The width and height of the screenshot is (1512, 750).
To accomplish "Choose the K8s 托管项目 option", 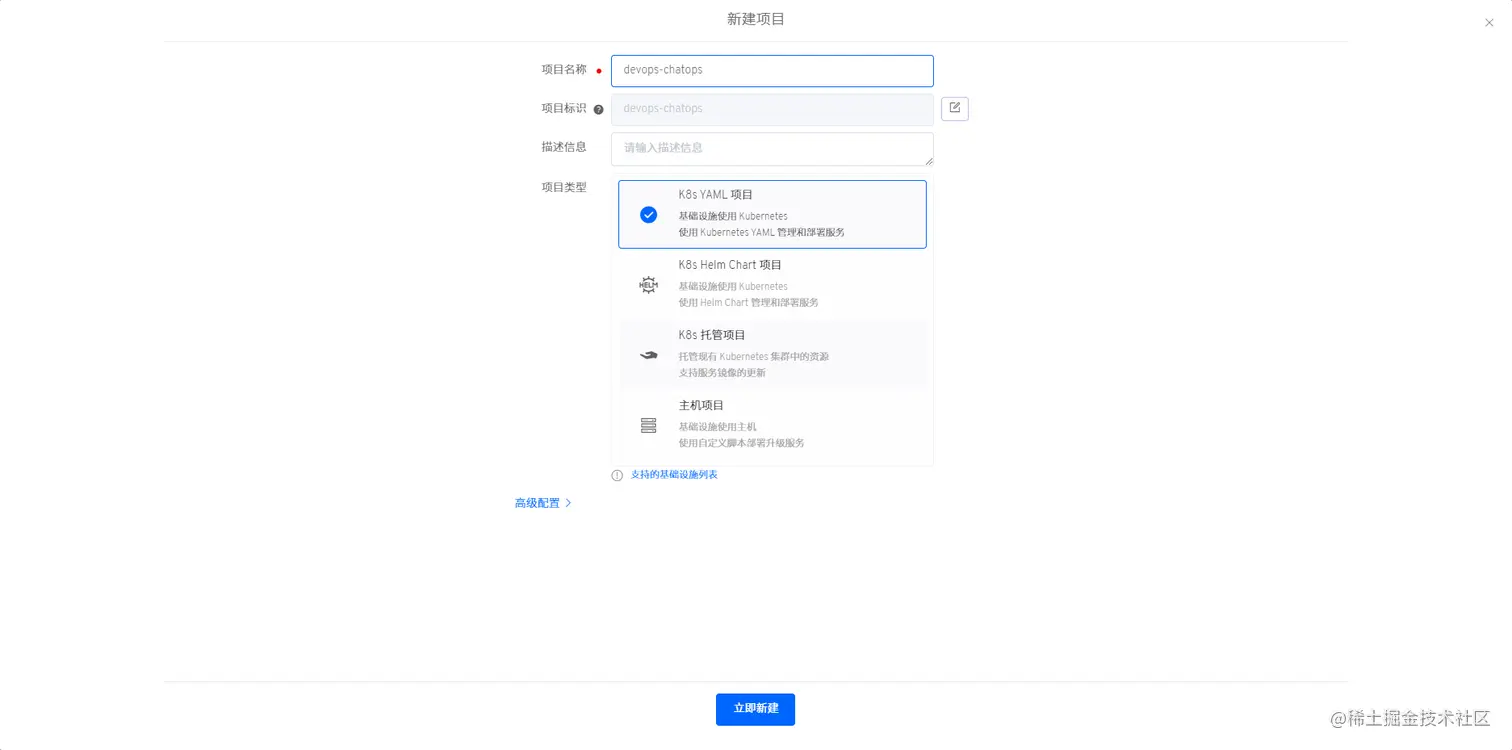I will coord(772,355).
